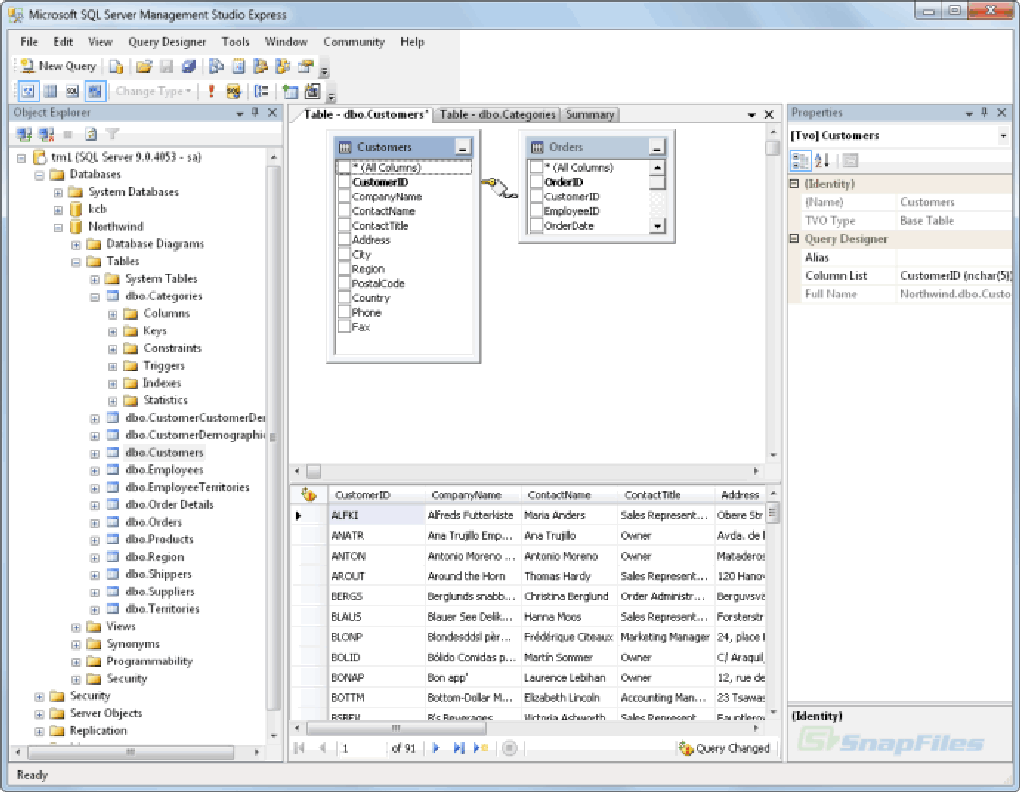This screenshot has height=792, width=1020.
Task: Go to next record in results navigator
Action: point(436,748)
